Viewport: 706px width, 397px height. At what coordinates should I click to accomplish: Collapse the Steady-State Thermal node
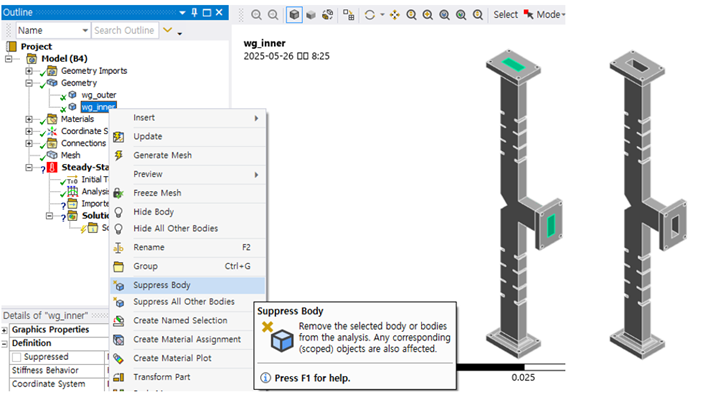click(x=29, y=167)
